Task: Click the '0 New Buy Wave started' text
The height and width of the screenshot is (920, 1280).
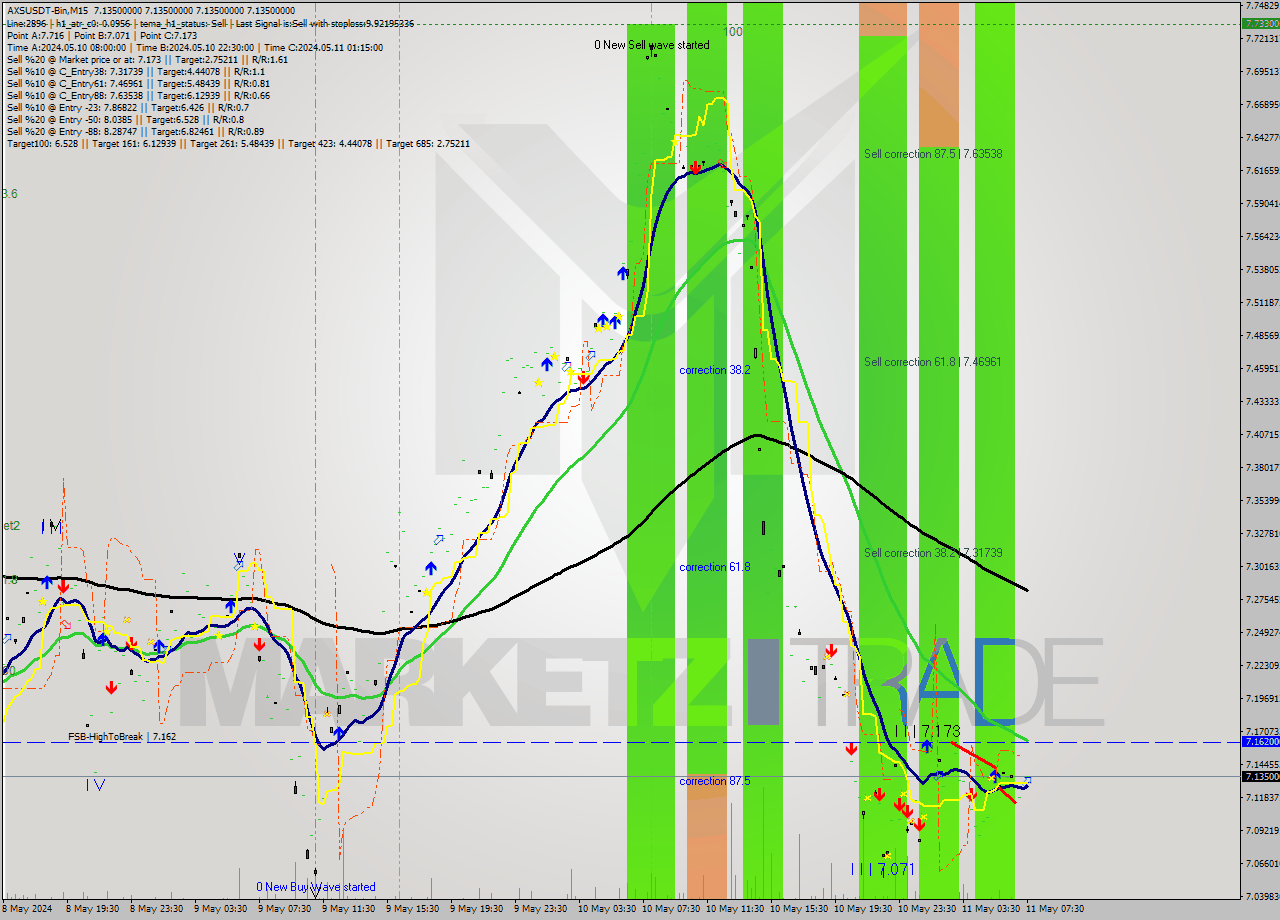Action: pos(316,887)
